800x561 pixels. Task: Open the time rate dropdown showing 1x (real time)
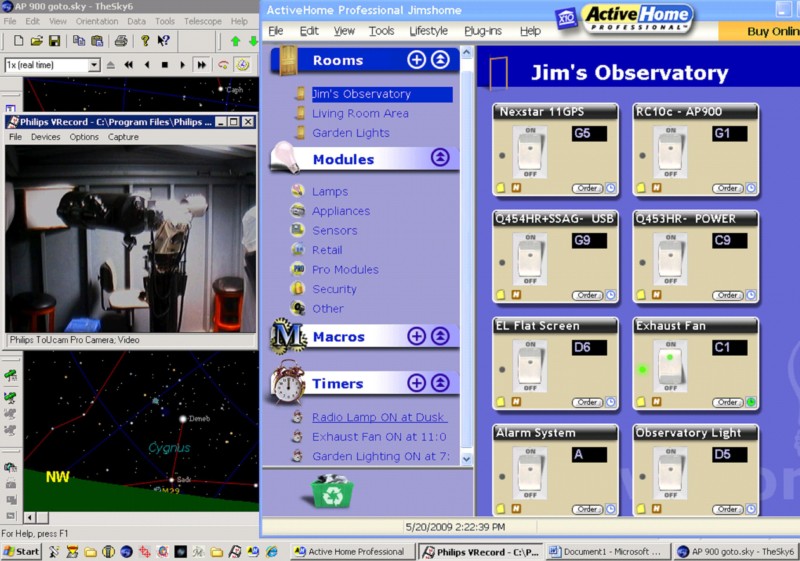[94, 65]
